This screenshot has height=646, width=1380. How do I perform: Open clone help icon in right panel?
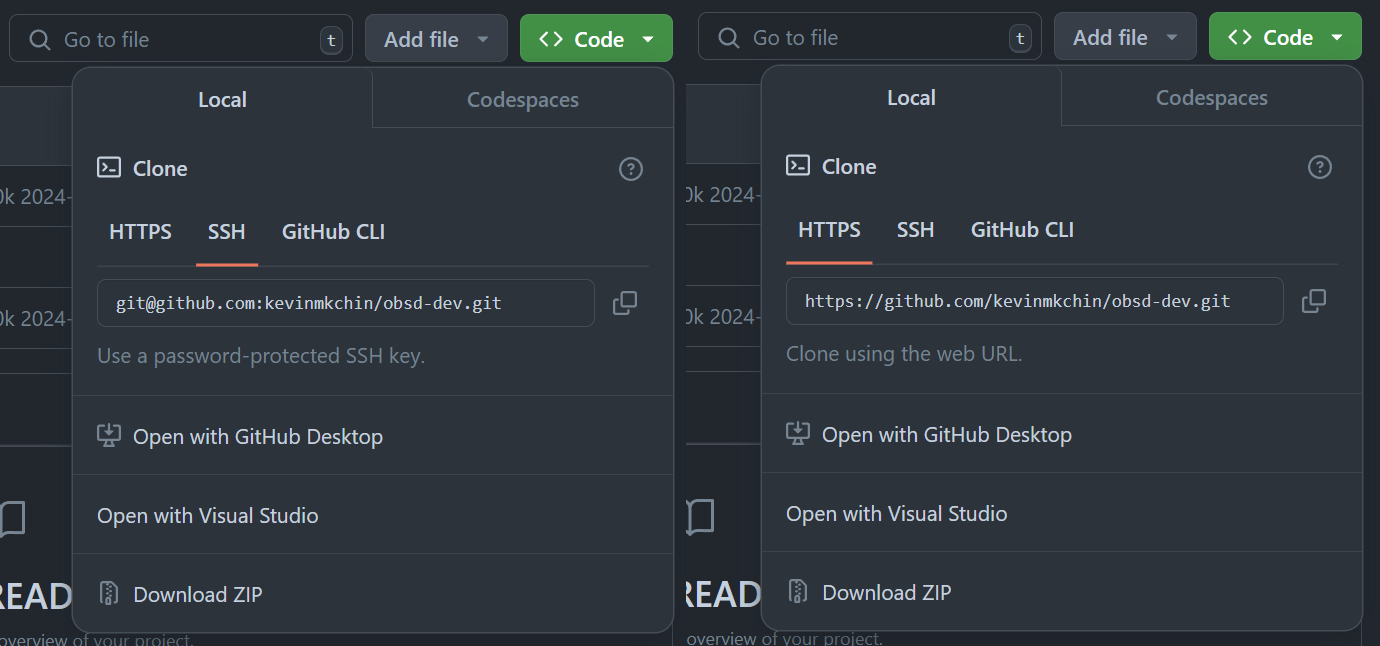(1320, 167)
